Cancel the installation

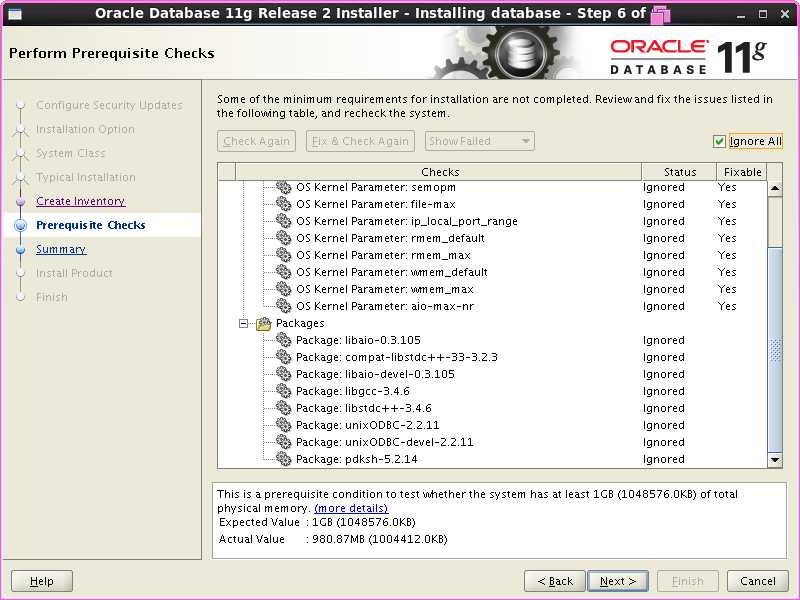tap(758, 581)
